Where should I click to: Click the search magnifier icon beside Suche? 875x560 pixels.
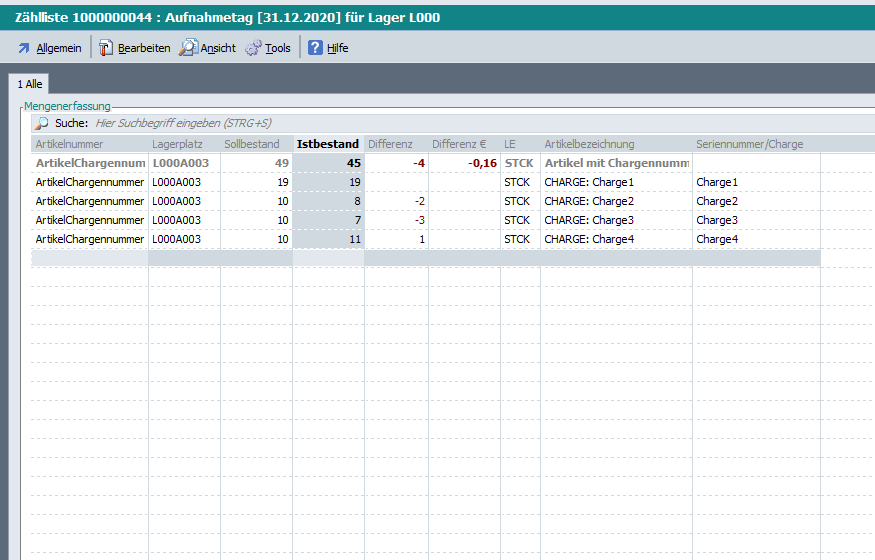(42, 124)
